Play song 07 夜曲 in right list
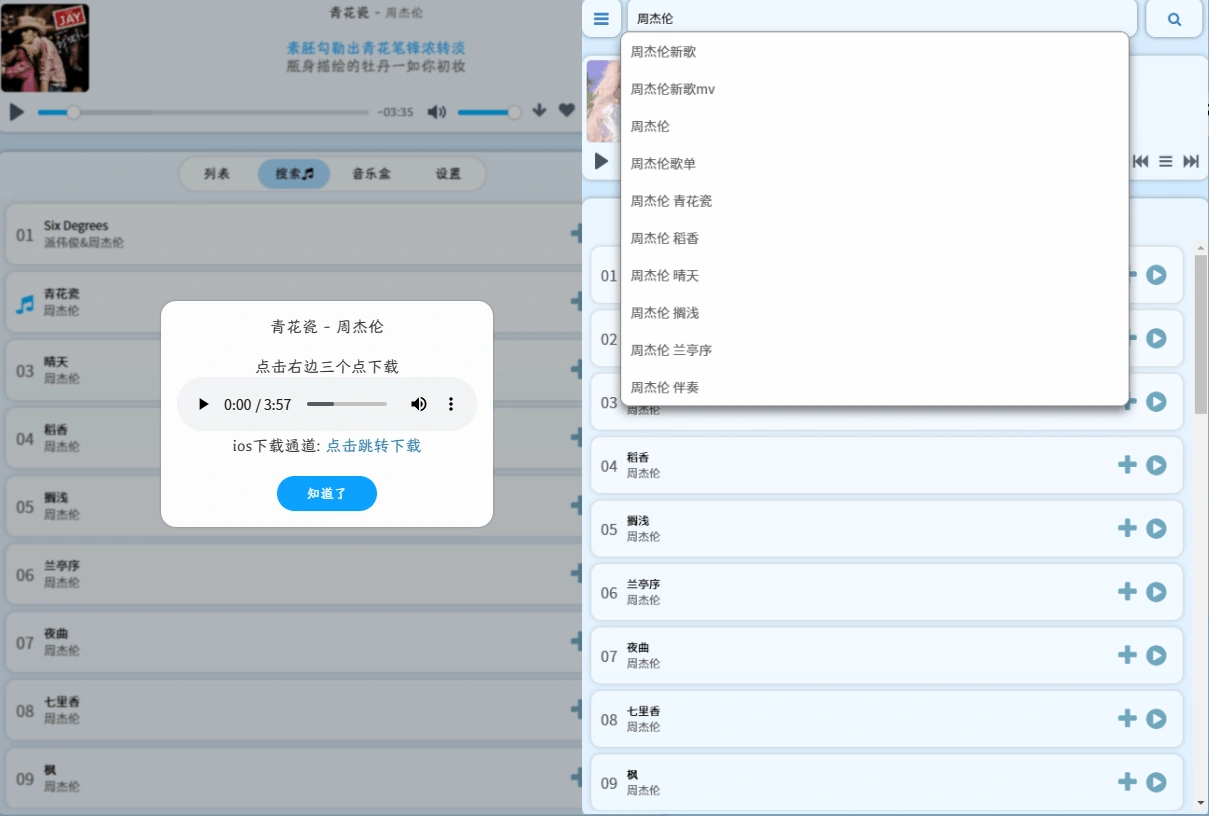The width and height of the screenshot is (1209, 816). click(x=1156, y=655)
